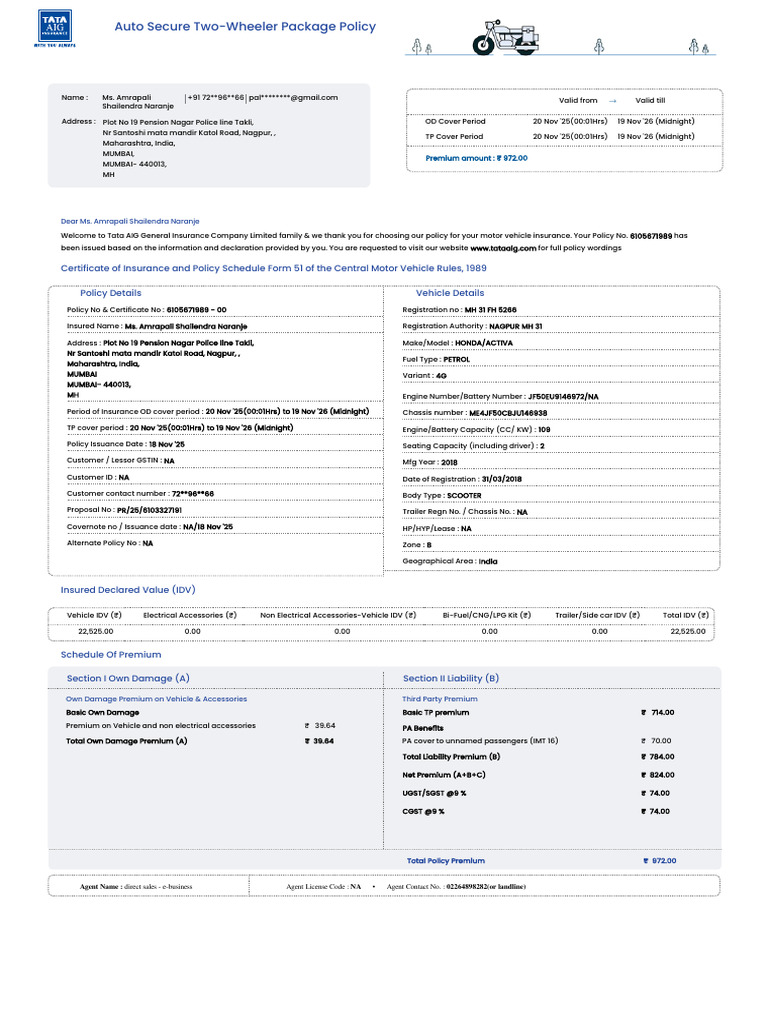Click the Insured Declared Value (IDV) heading
Image resolution: width=768 pixels, height=1024 pixels.
(128, 590)
